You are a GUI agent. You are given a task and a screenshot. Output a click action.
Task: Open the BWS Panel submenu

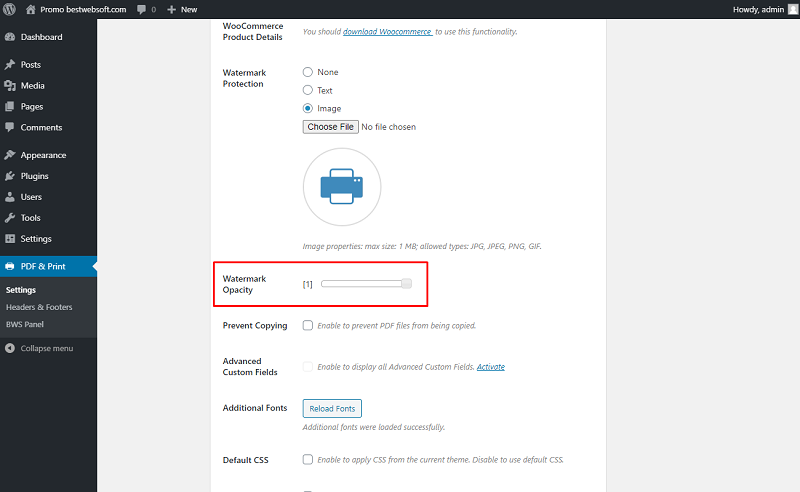click(24, 324)
